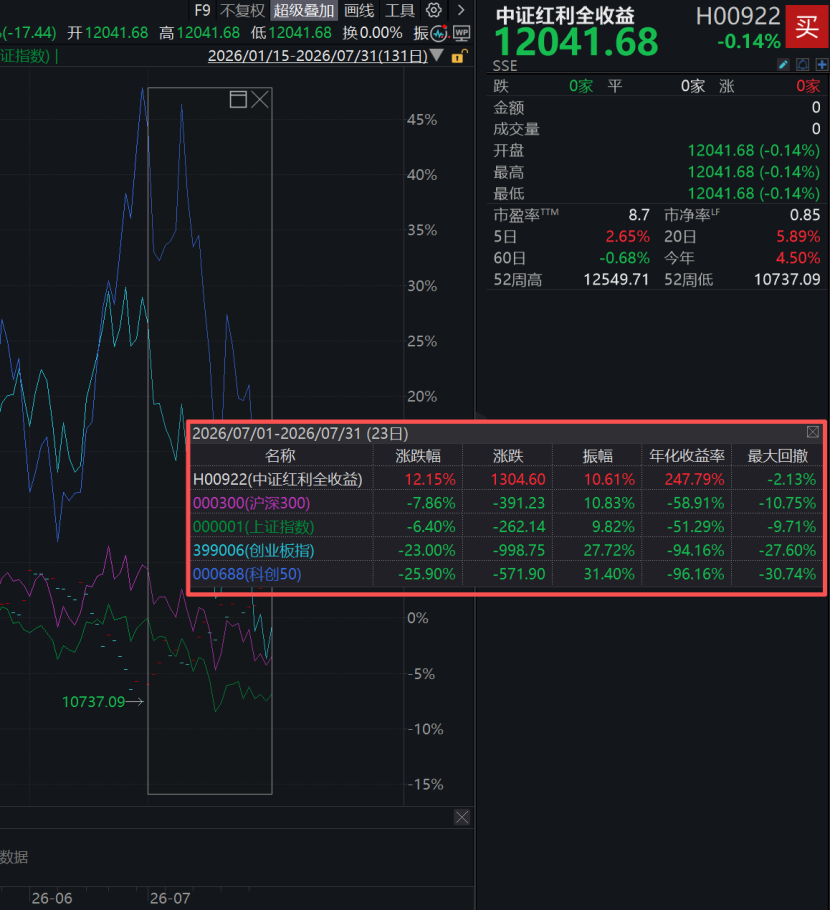Click the right chevron to show more tools
This screenshot has height=910, width=831.
[x=461, y=10]
